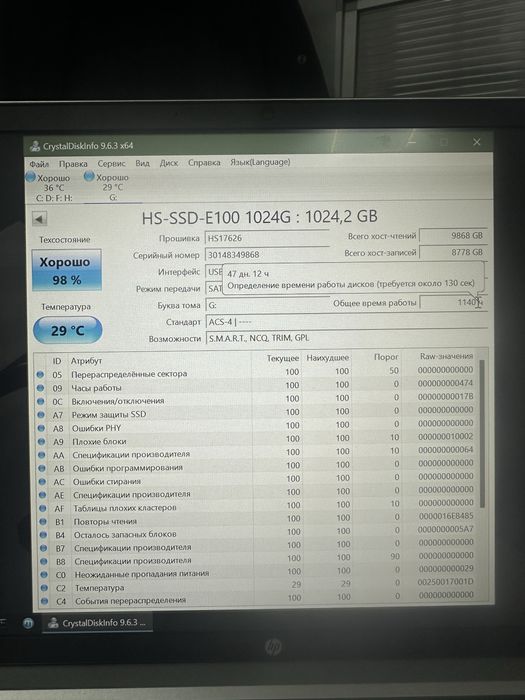Open the Правка menu
This screenshot has width=525, height=700.
(73, 164)
